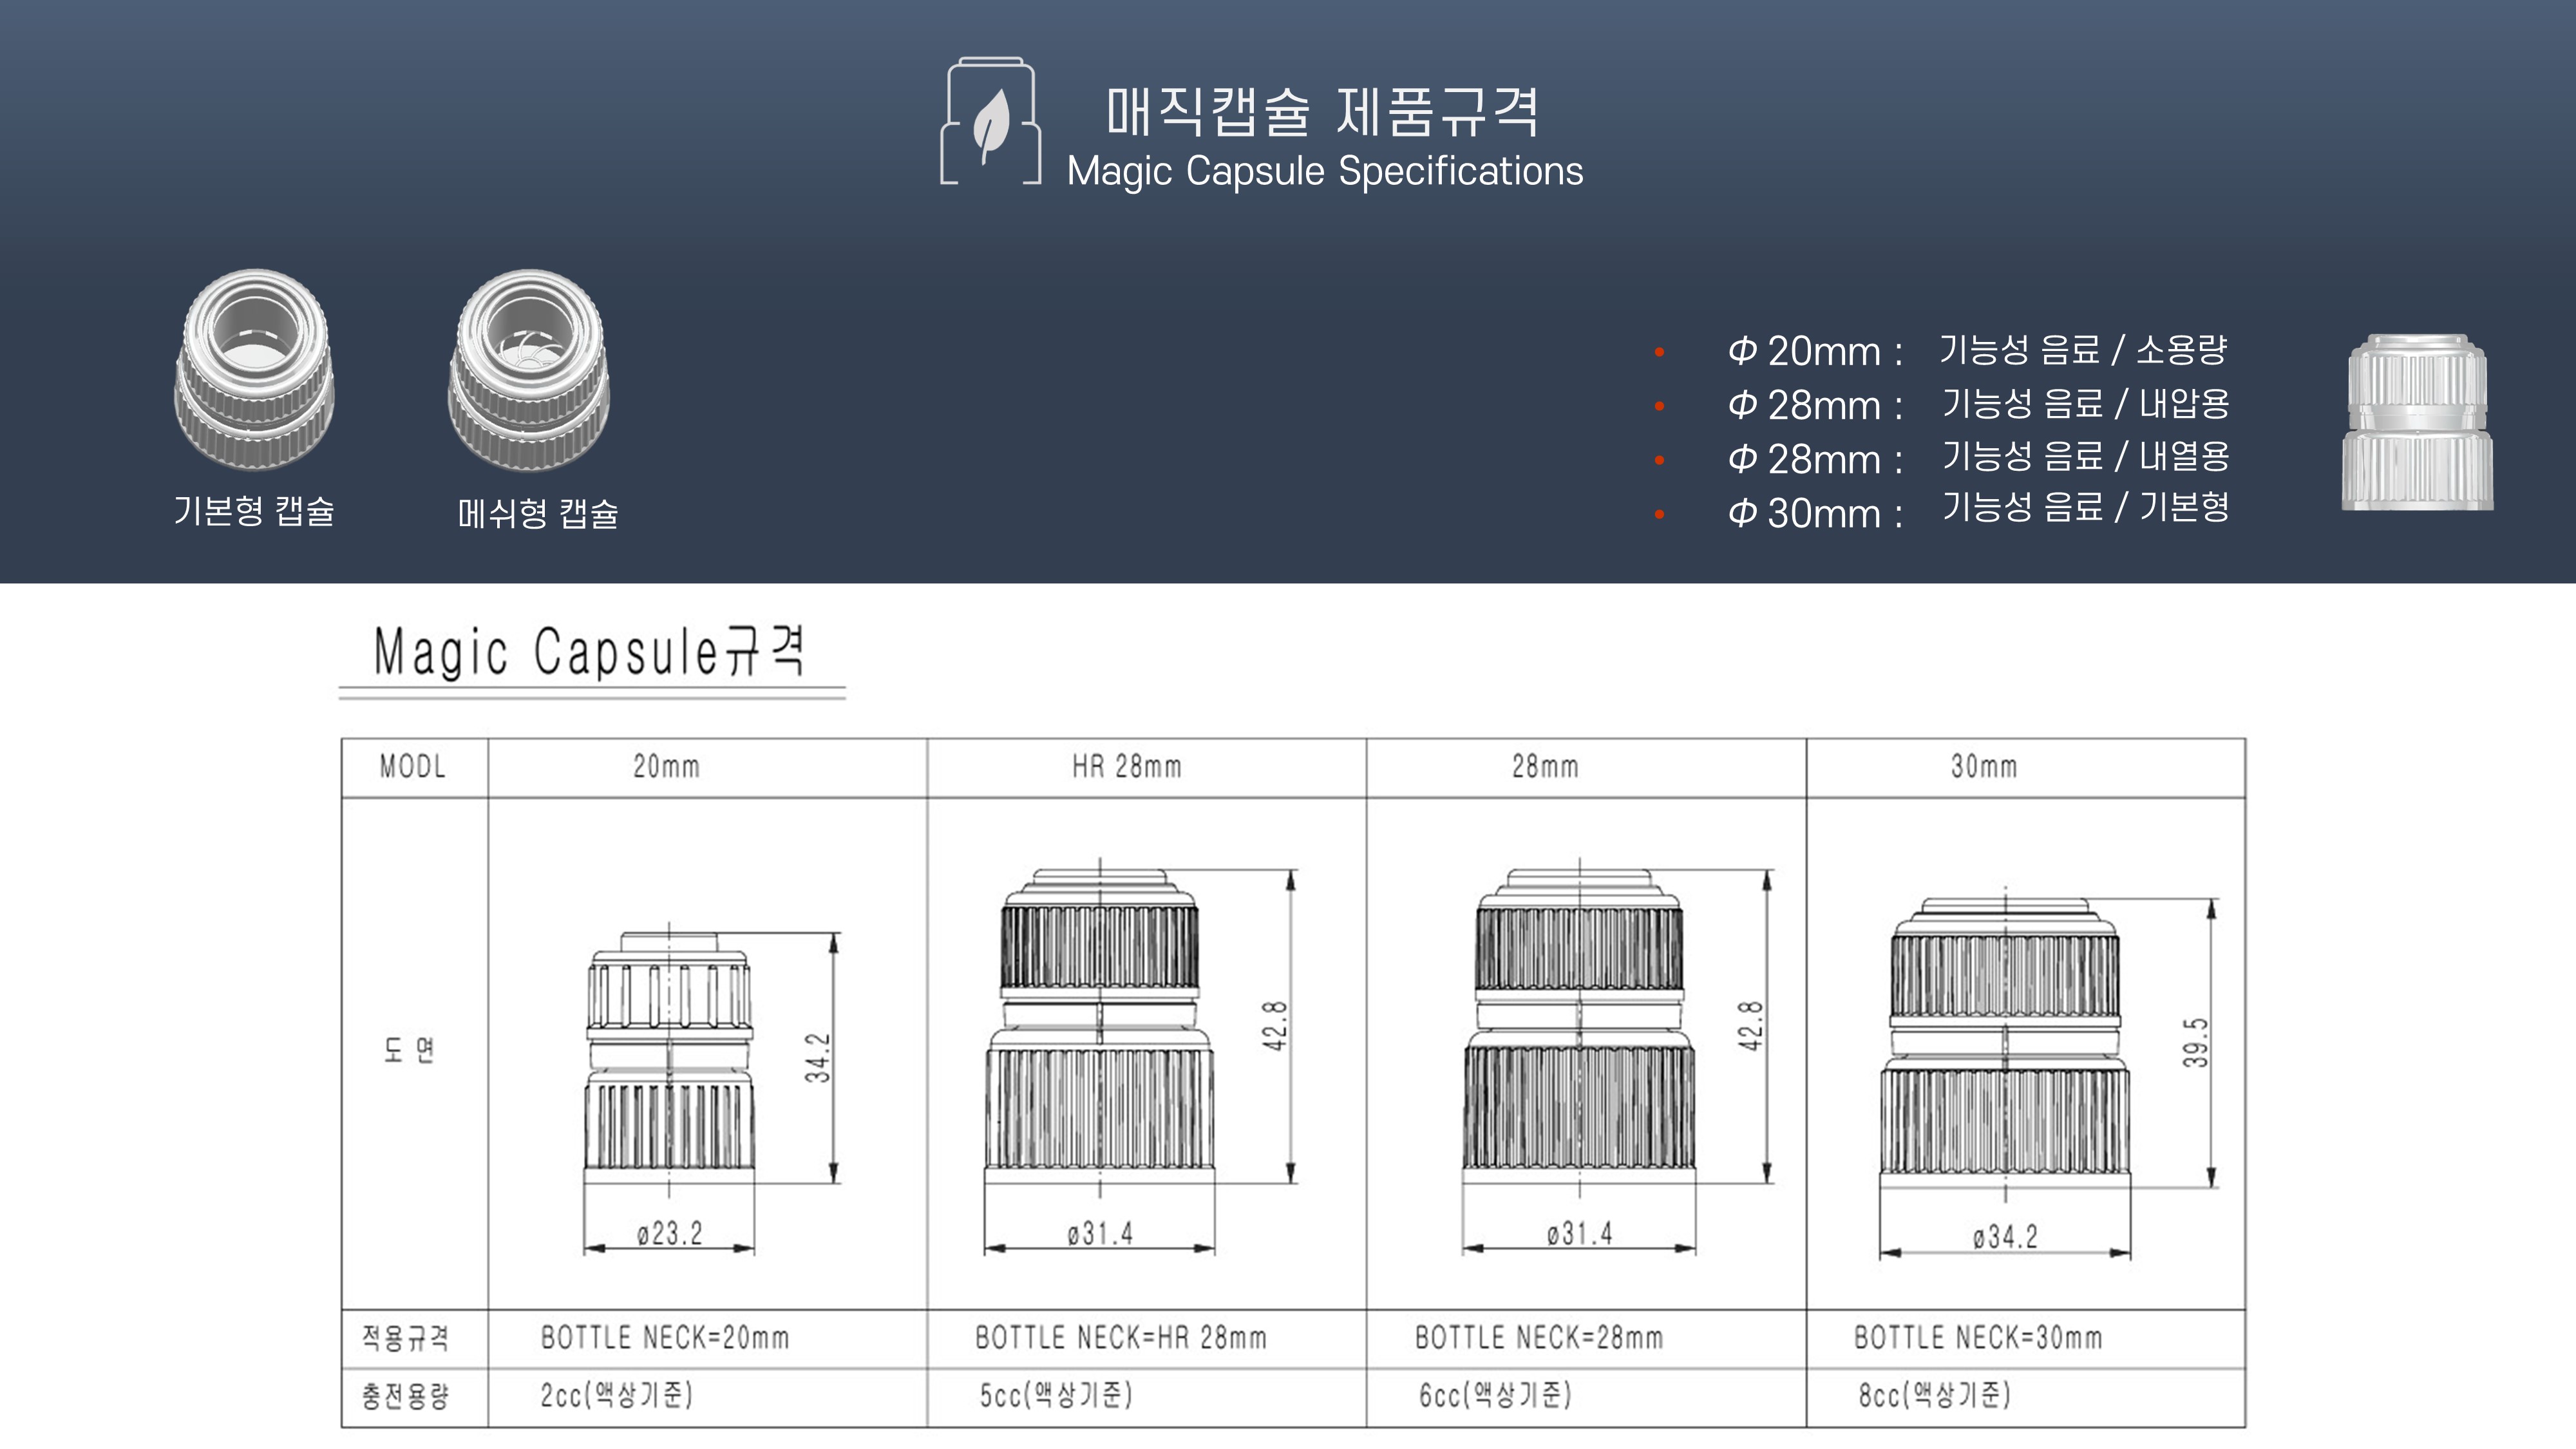Viewport: 2576px width, 1449px height.
Task: Click BOTTLE NECK=20mm cell
Action: point(665,1338)
